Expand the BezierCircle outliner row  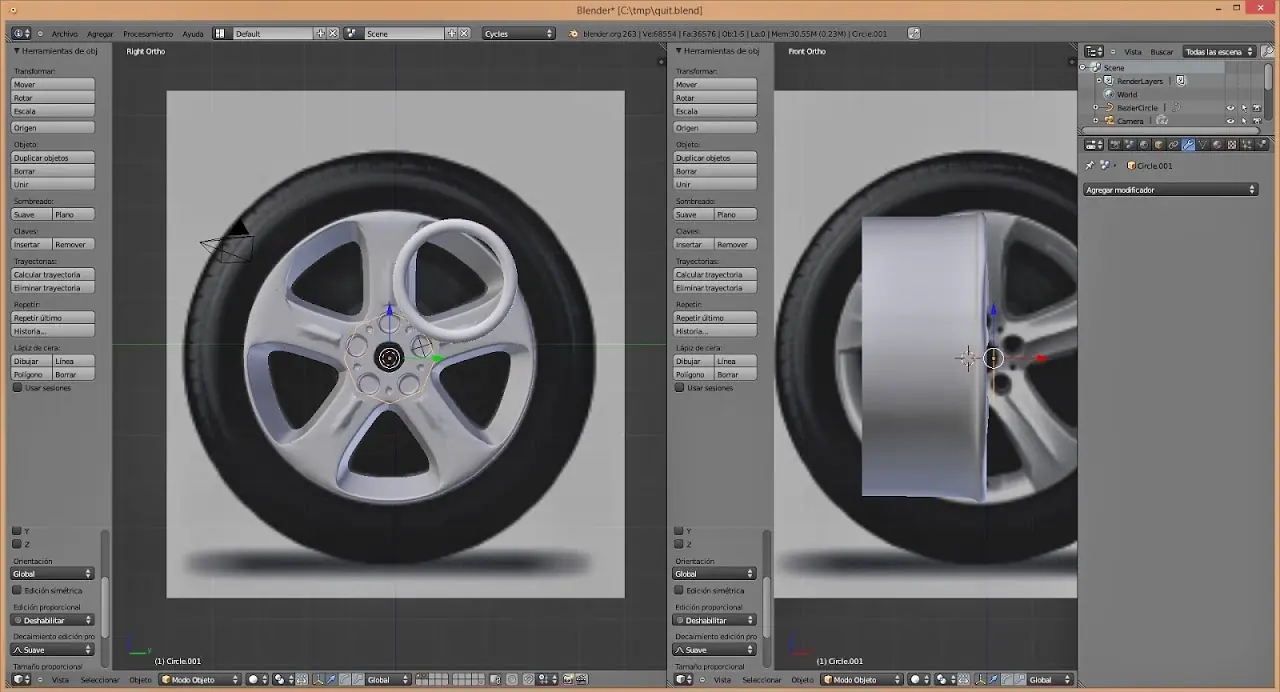click(x=1095, y=108)
